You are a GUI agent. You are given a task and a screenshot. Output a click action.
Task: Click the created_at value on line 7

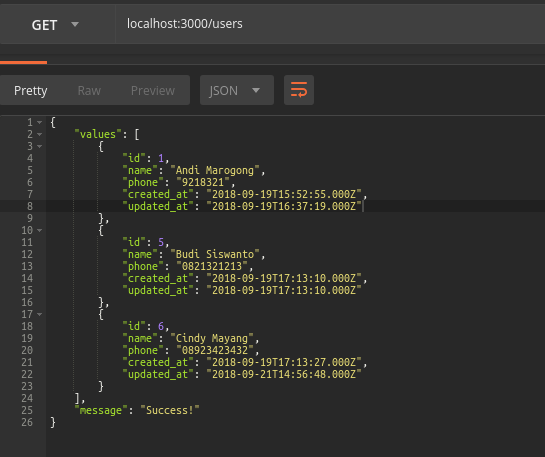click(x=284, y=194)
